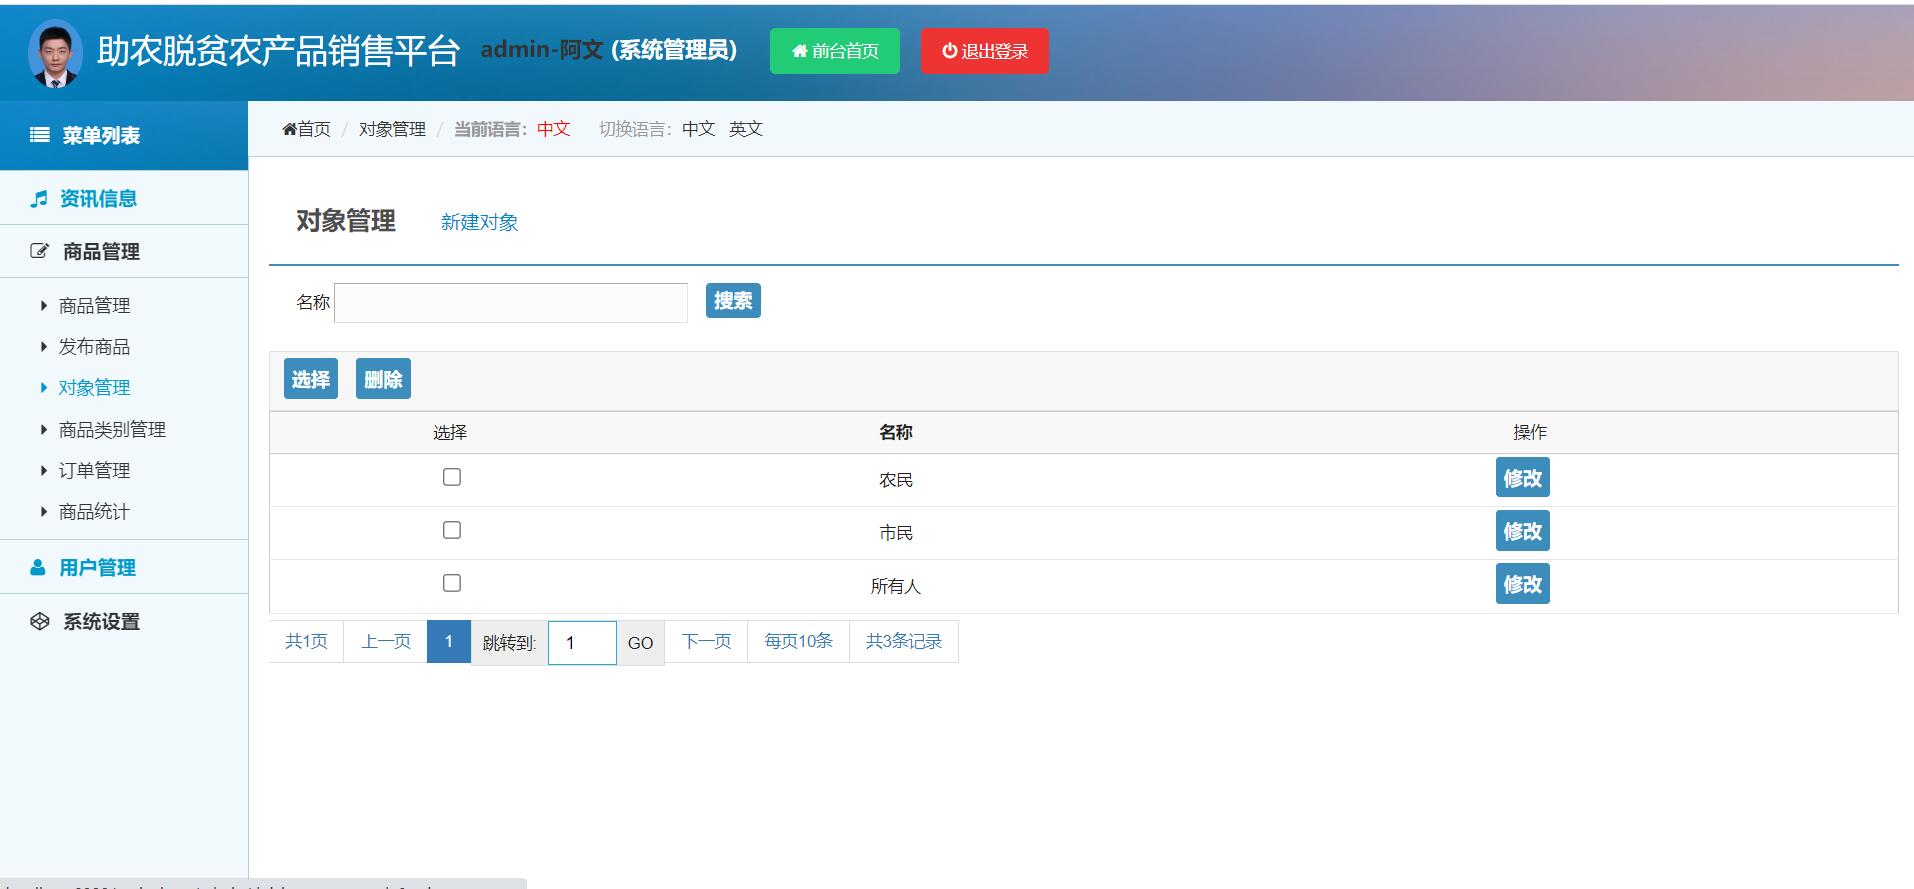Click the GO jump button
Screen dimensions: 1914x889
pos(641,643)
